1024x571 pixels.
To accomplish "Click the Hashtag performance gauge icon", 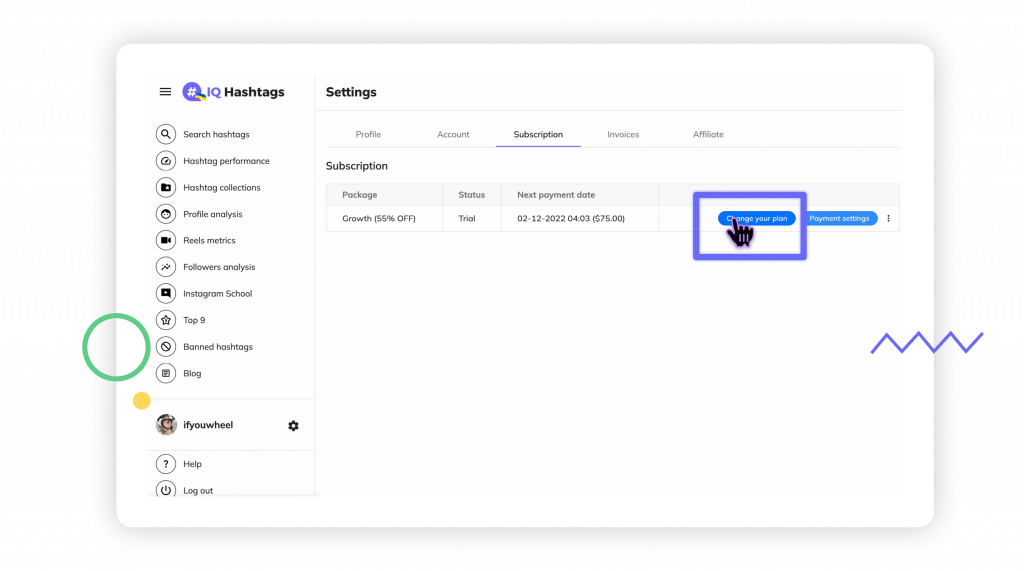I will click(x=166, y=161).
